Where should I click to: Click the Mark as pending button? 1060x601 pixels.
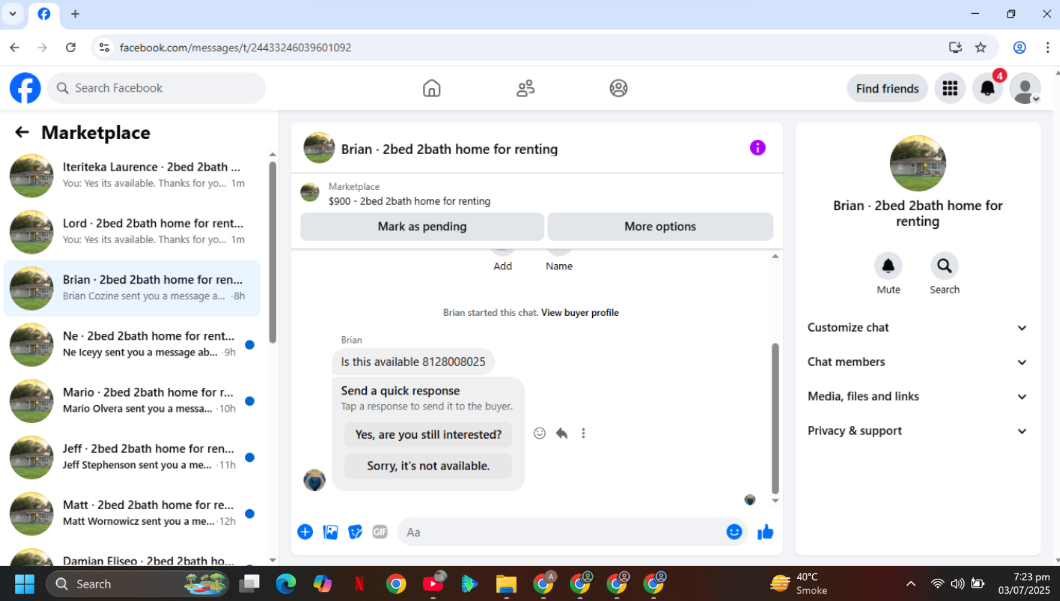point(422,226)
